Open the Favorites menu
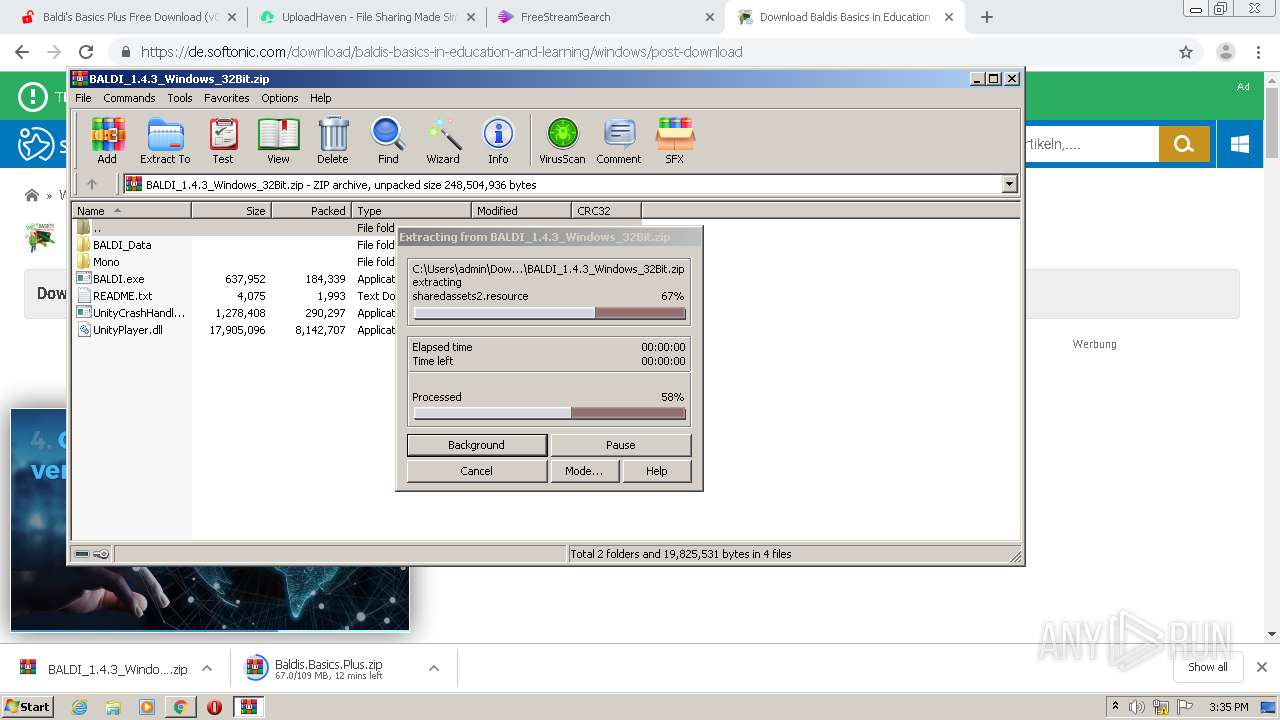Image resolution: width=1280 pixels, height=720 pixels. (x=227, y=98)
